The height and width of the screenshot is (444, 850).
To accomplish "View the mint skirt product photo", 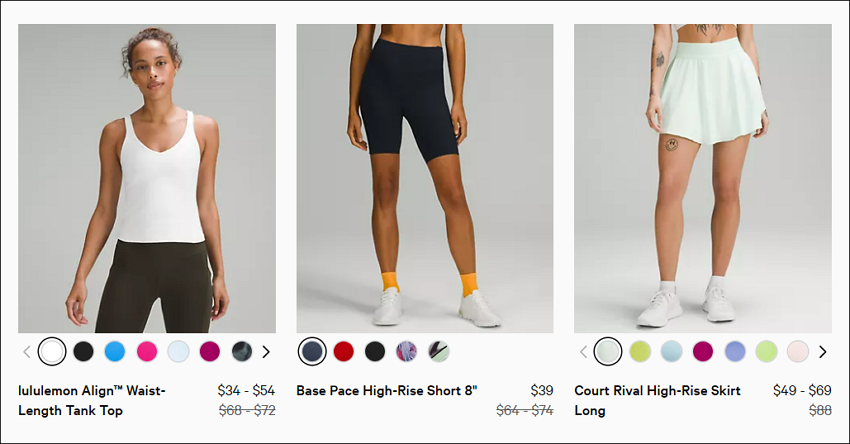I will click(703, 178).
